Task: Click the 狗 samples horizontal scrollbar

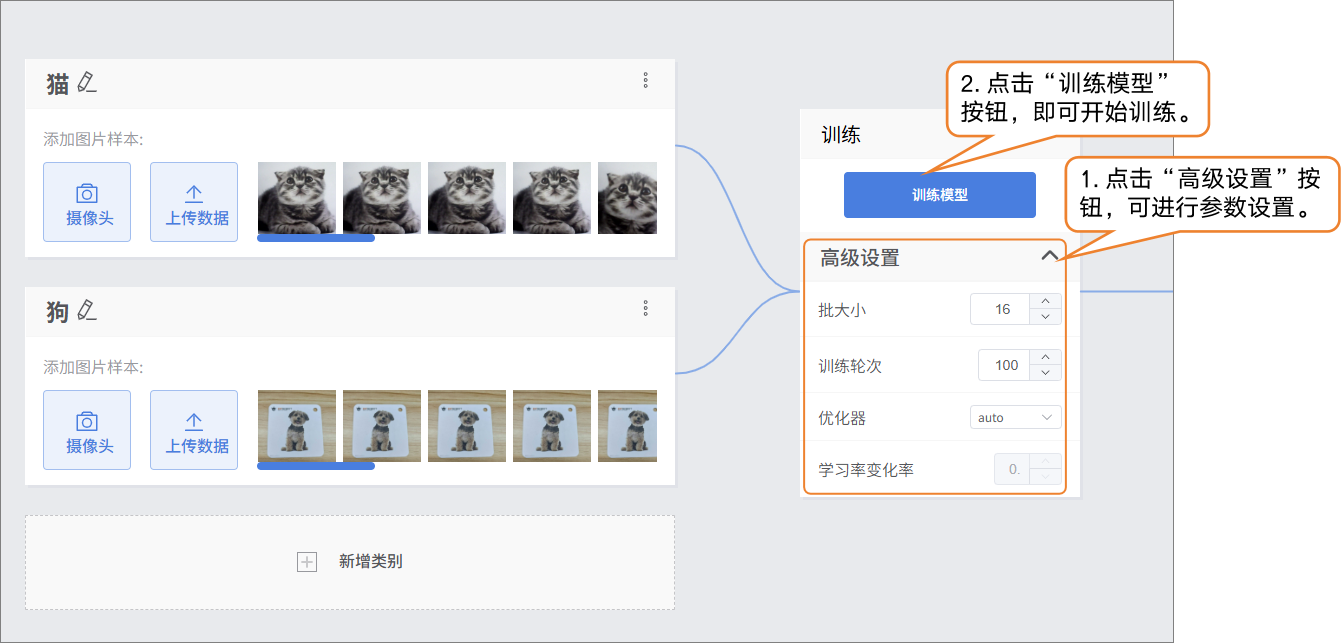Action: tap(316, 466)
